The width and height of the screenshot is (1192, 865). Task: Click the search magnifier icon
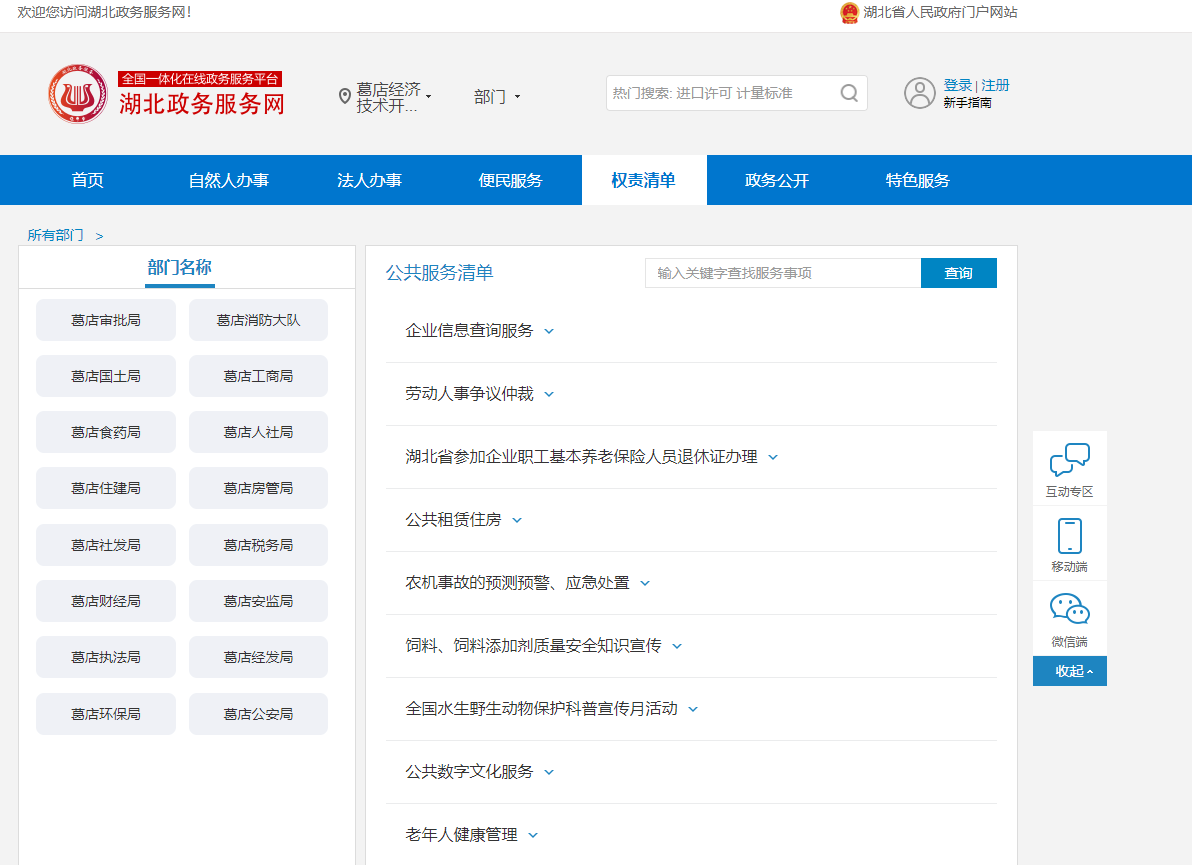pos(849,93)
